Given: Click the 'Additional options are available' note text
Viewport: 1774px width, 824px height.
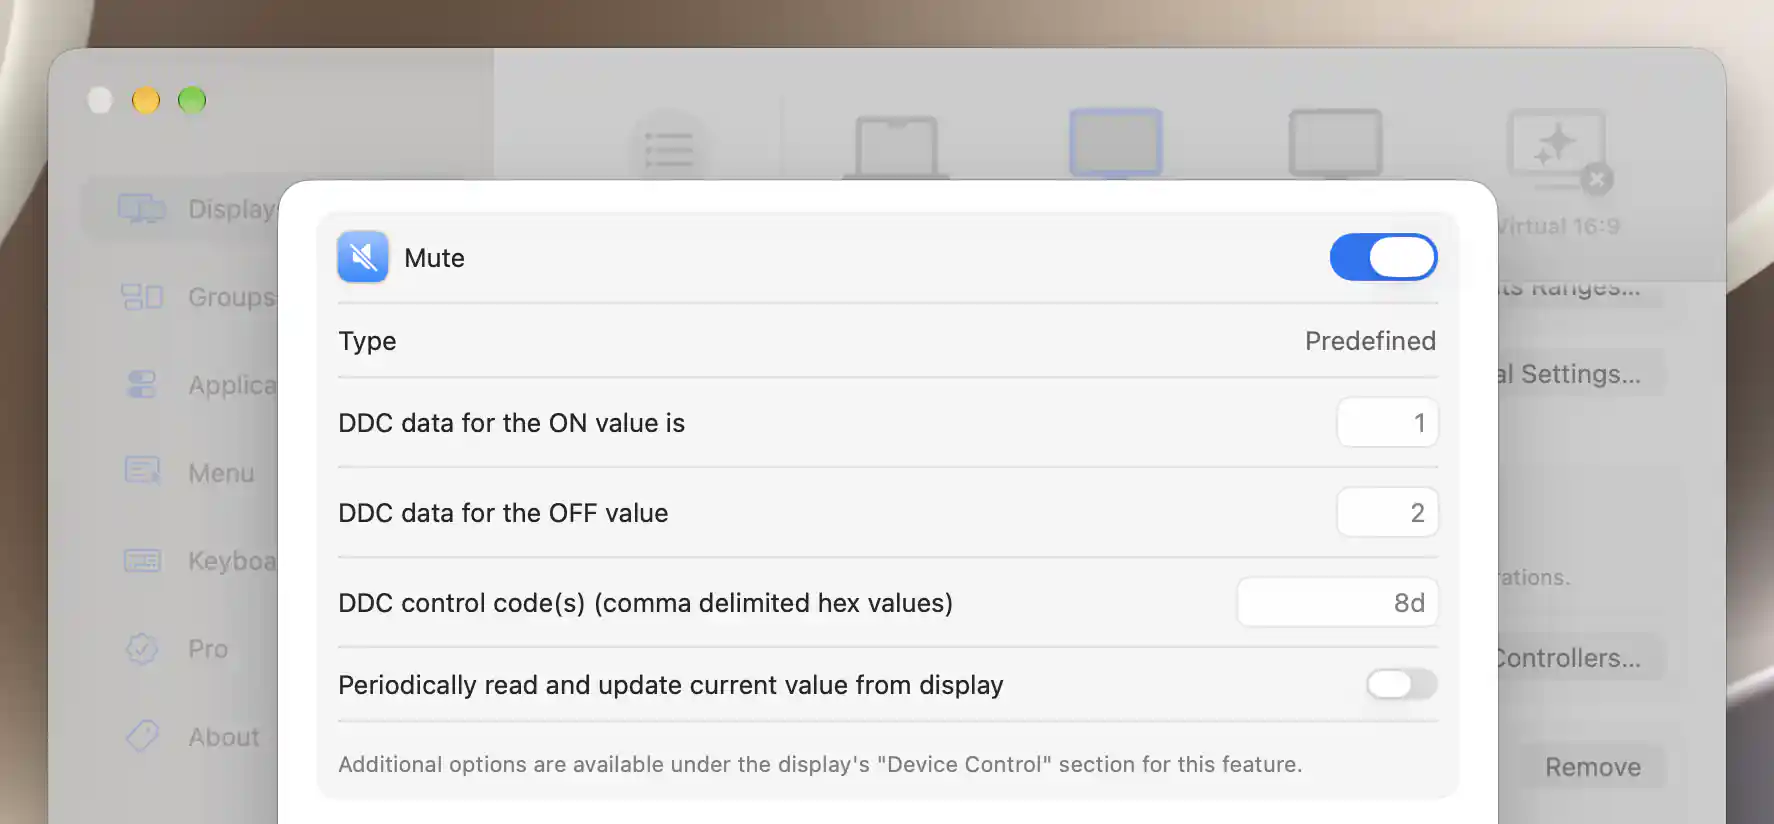Looking at the screenshot, I should pos(820,764).
